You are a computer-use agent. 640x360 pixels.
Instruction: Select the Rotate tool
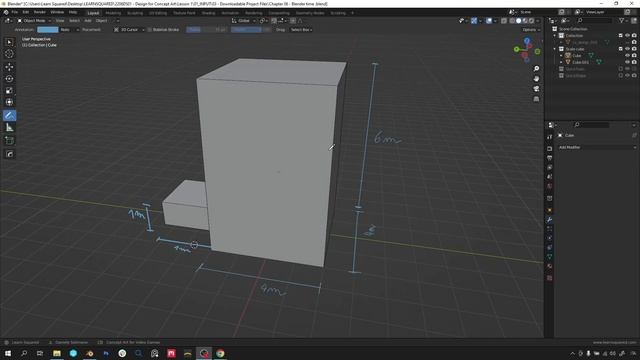(9, 79)
